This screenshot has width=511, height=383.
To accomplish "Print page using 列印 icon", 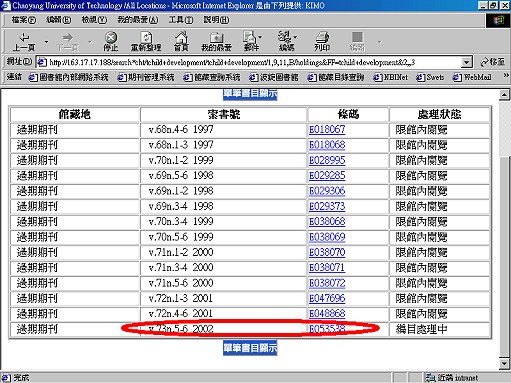I will pyautogui.click(x=322, y=37).
